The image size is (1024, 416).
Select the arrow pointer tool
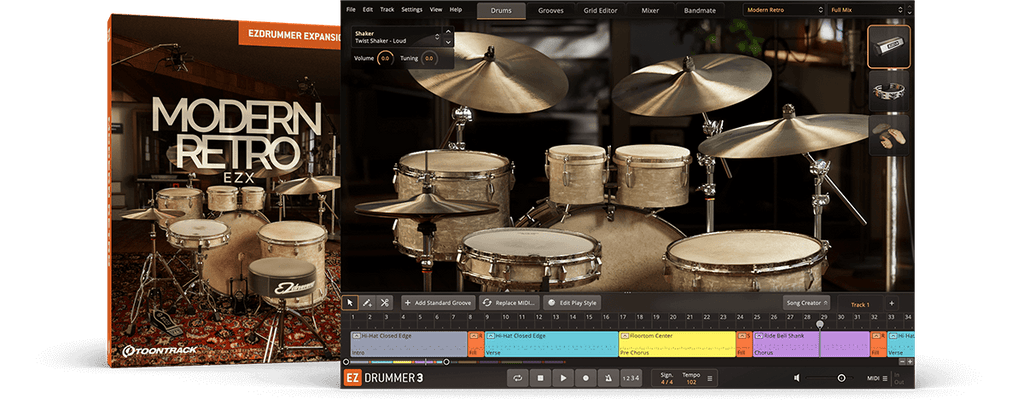[x=351, y=302]
